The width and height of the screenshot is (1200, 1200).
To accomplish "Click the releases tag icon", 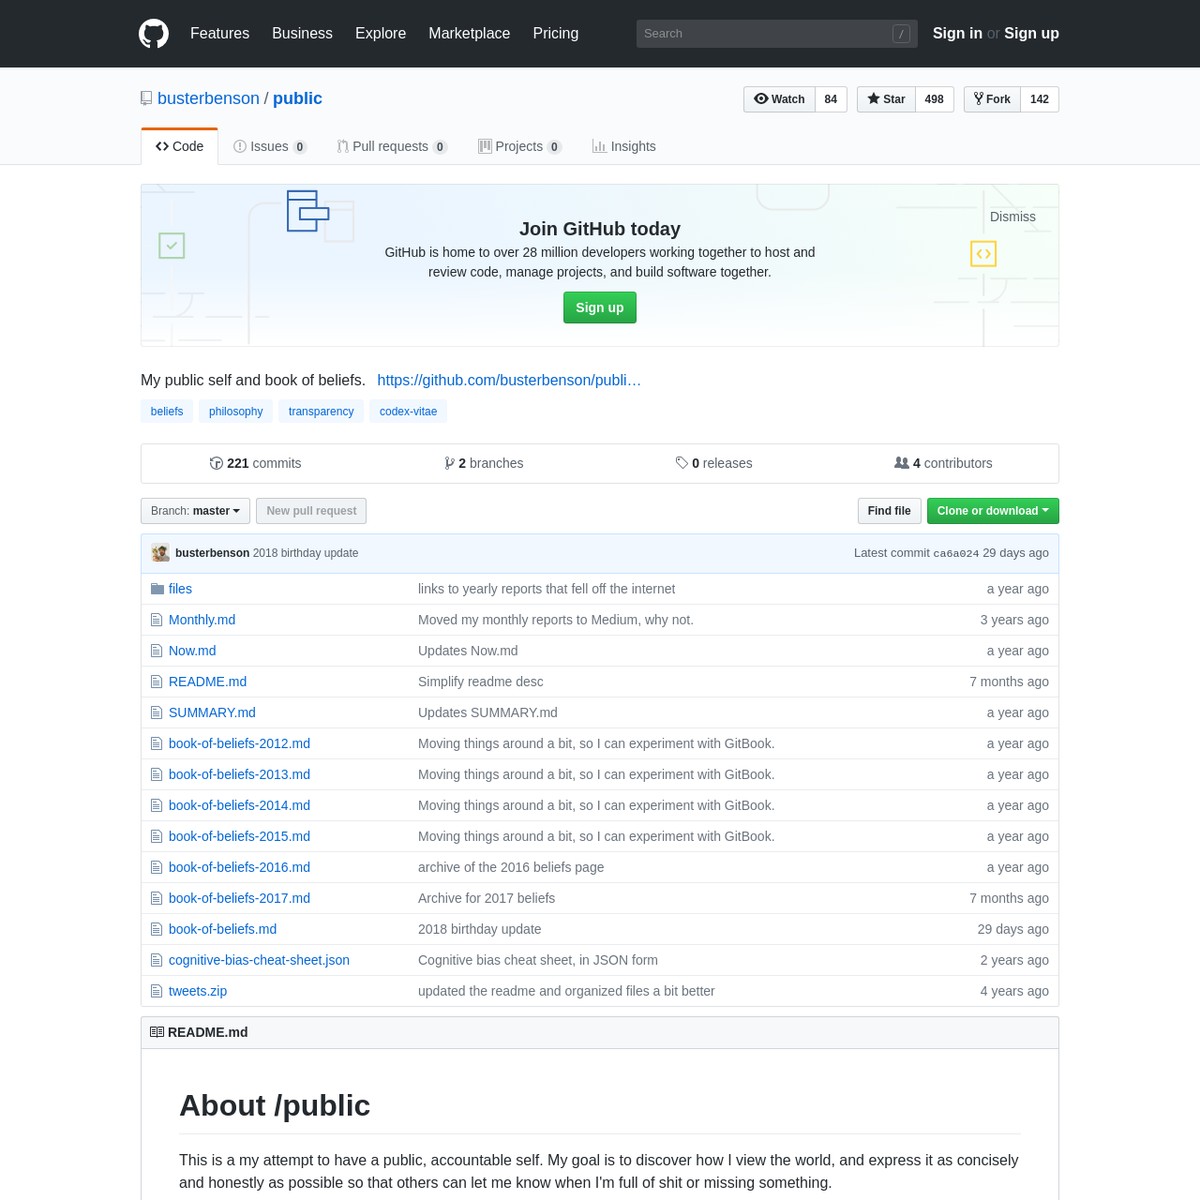I will (x=682, y=463).
